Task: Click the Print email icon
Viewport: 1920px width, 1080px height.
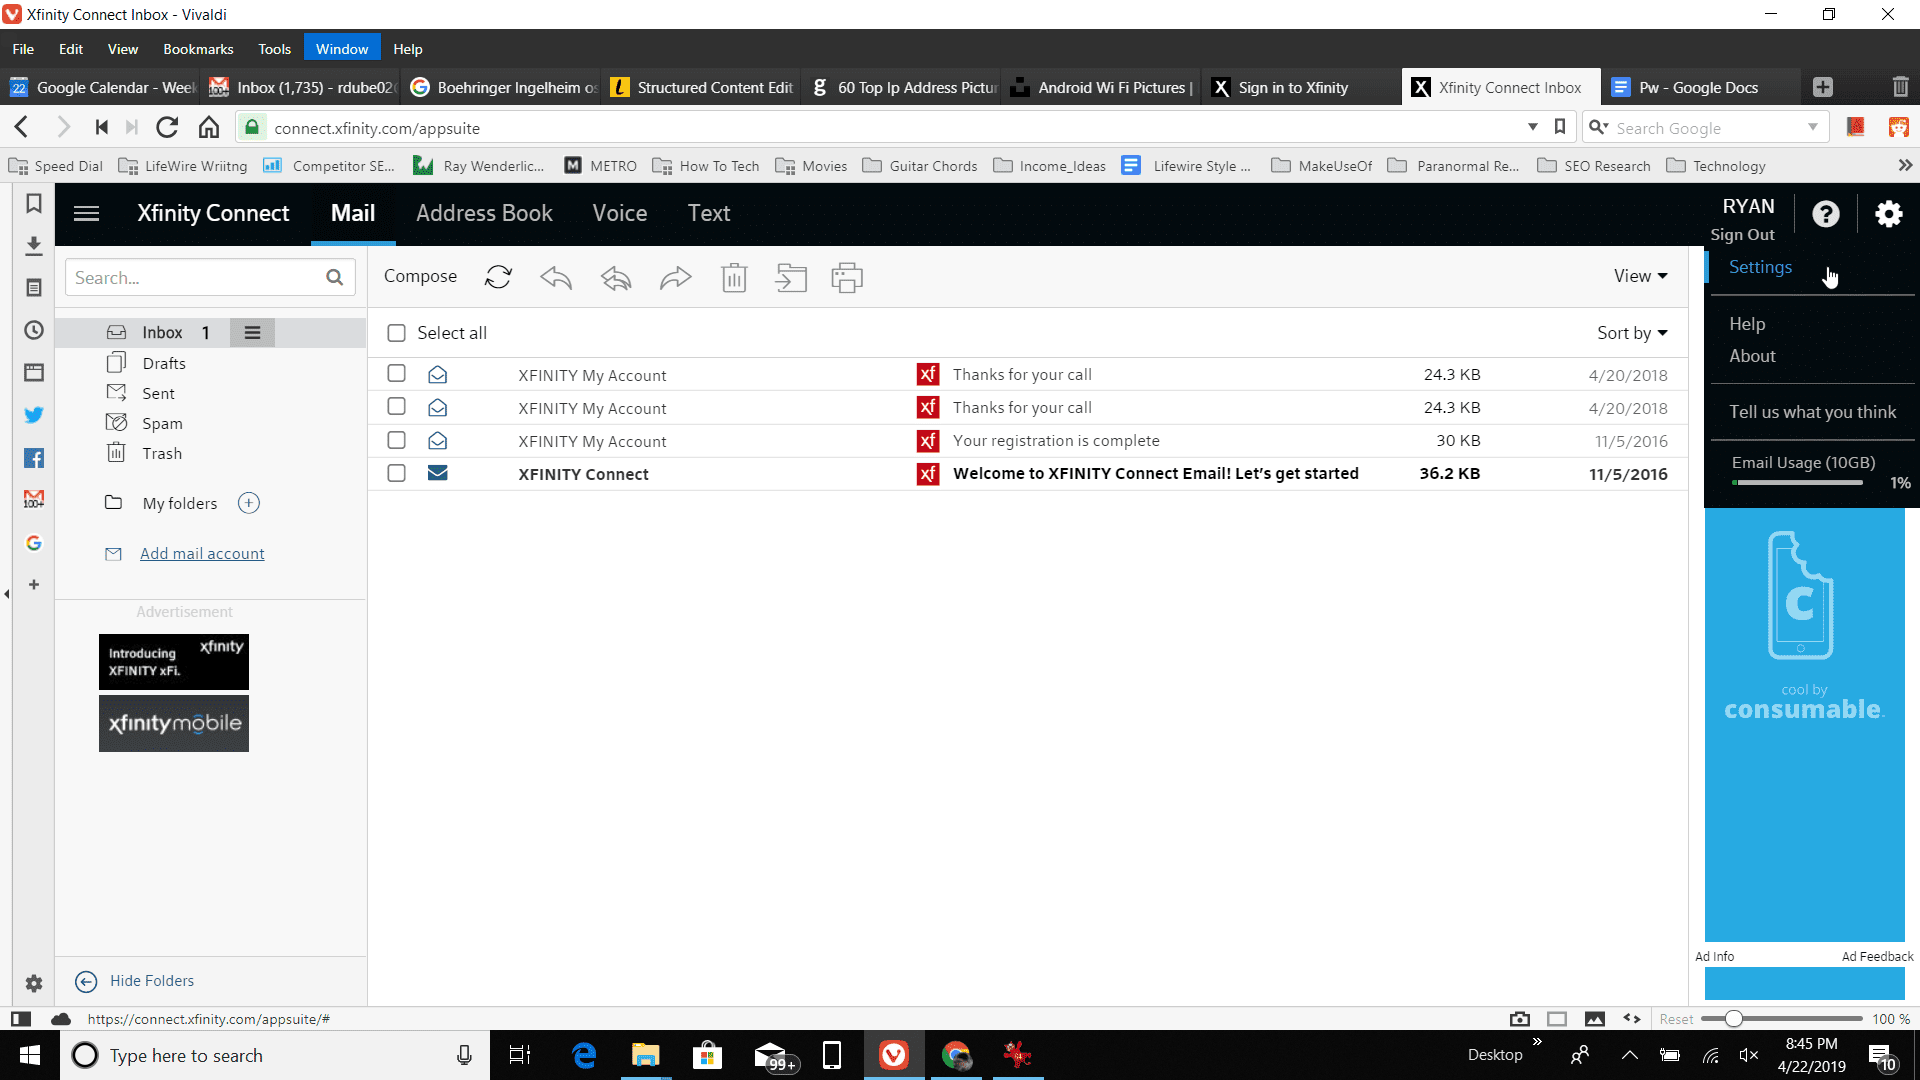Action: (847, 277)
